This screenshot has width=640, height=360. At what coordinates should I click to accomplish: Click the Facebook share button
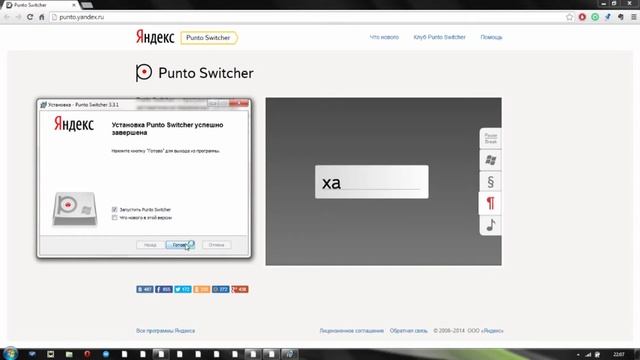coord(164,289)
